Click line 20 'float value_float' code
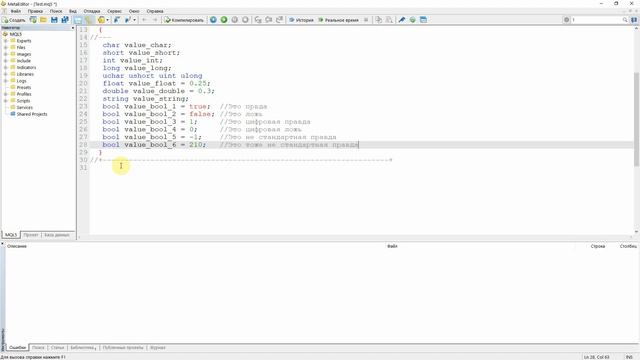Viewport: 640px width, 360px height. pyautogui.click(x=157, y=83)
